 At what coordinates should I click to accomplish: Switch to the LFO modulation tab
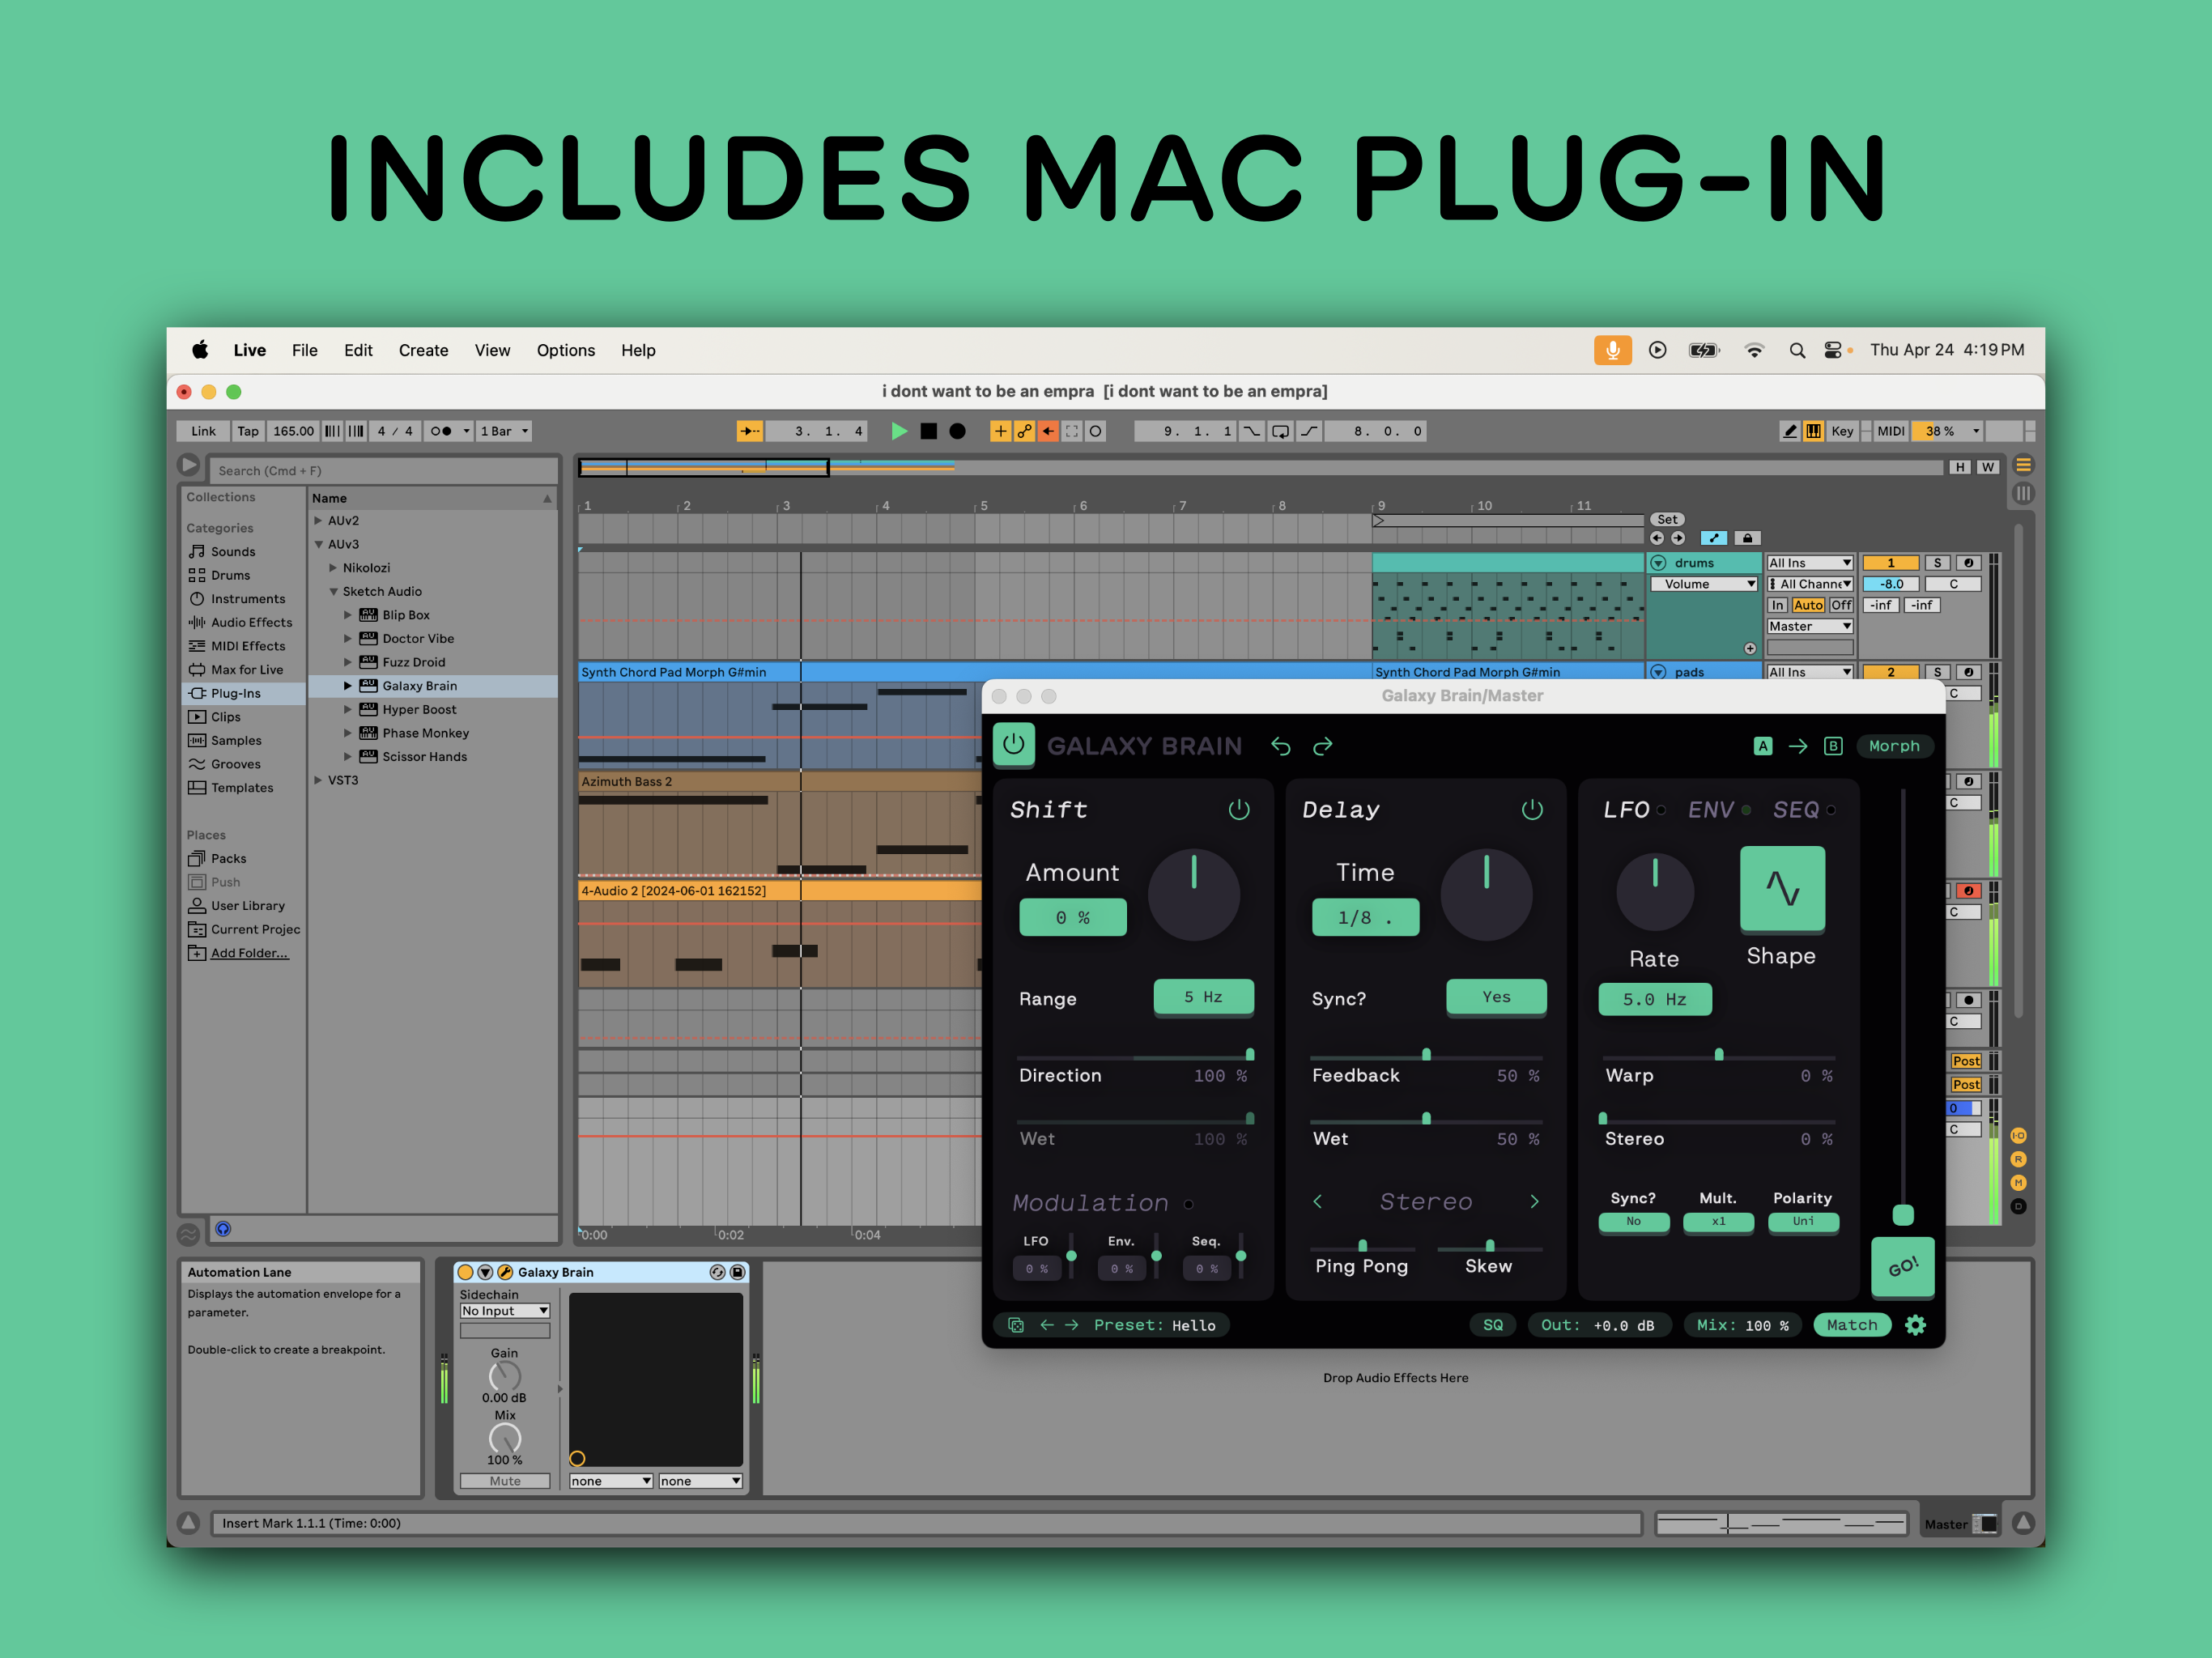click(x=1626, y=810)
